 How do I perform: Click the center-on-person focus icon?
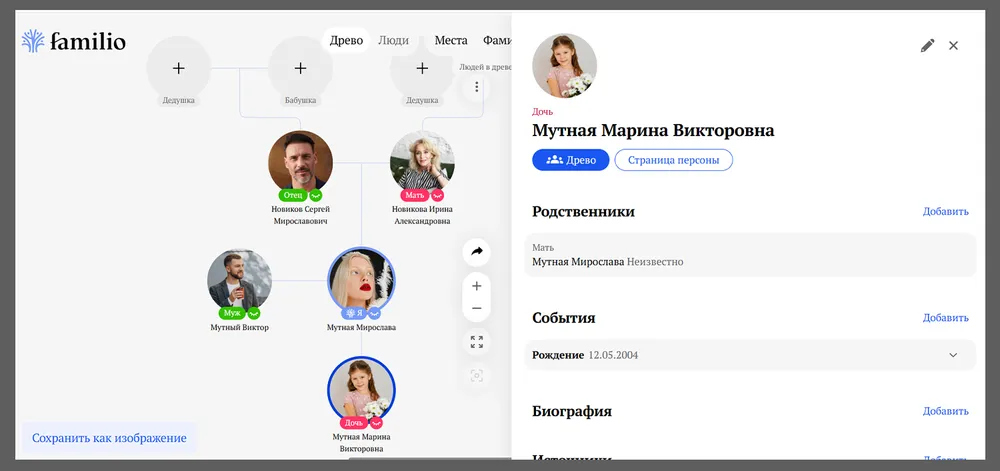tap(477, 375)
